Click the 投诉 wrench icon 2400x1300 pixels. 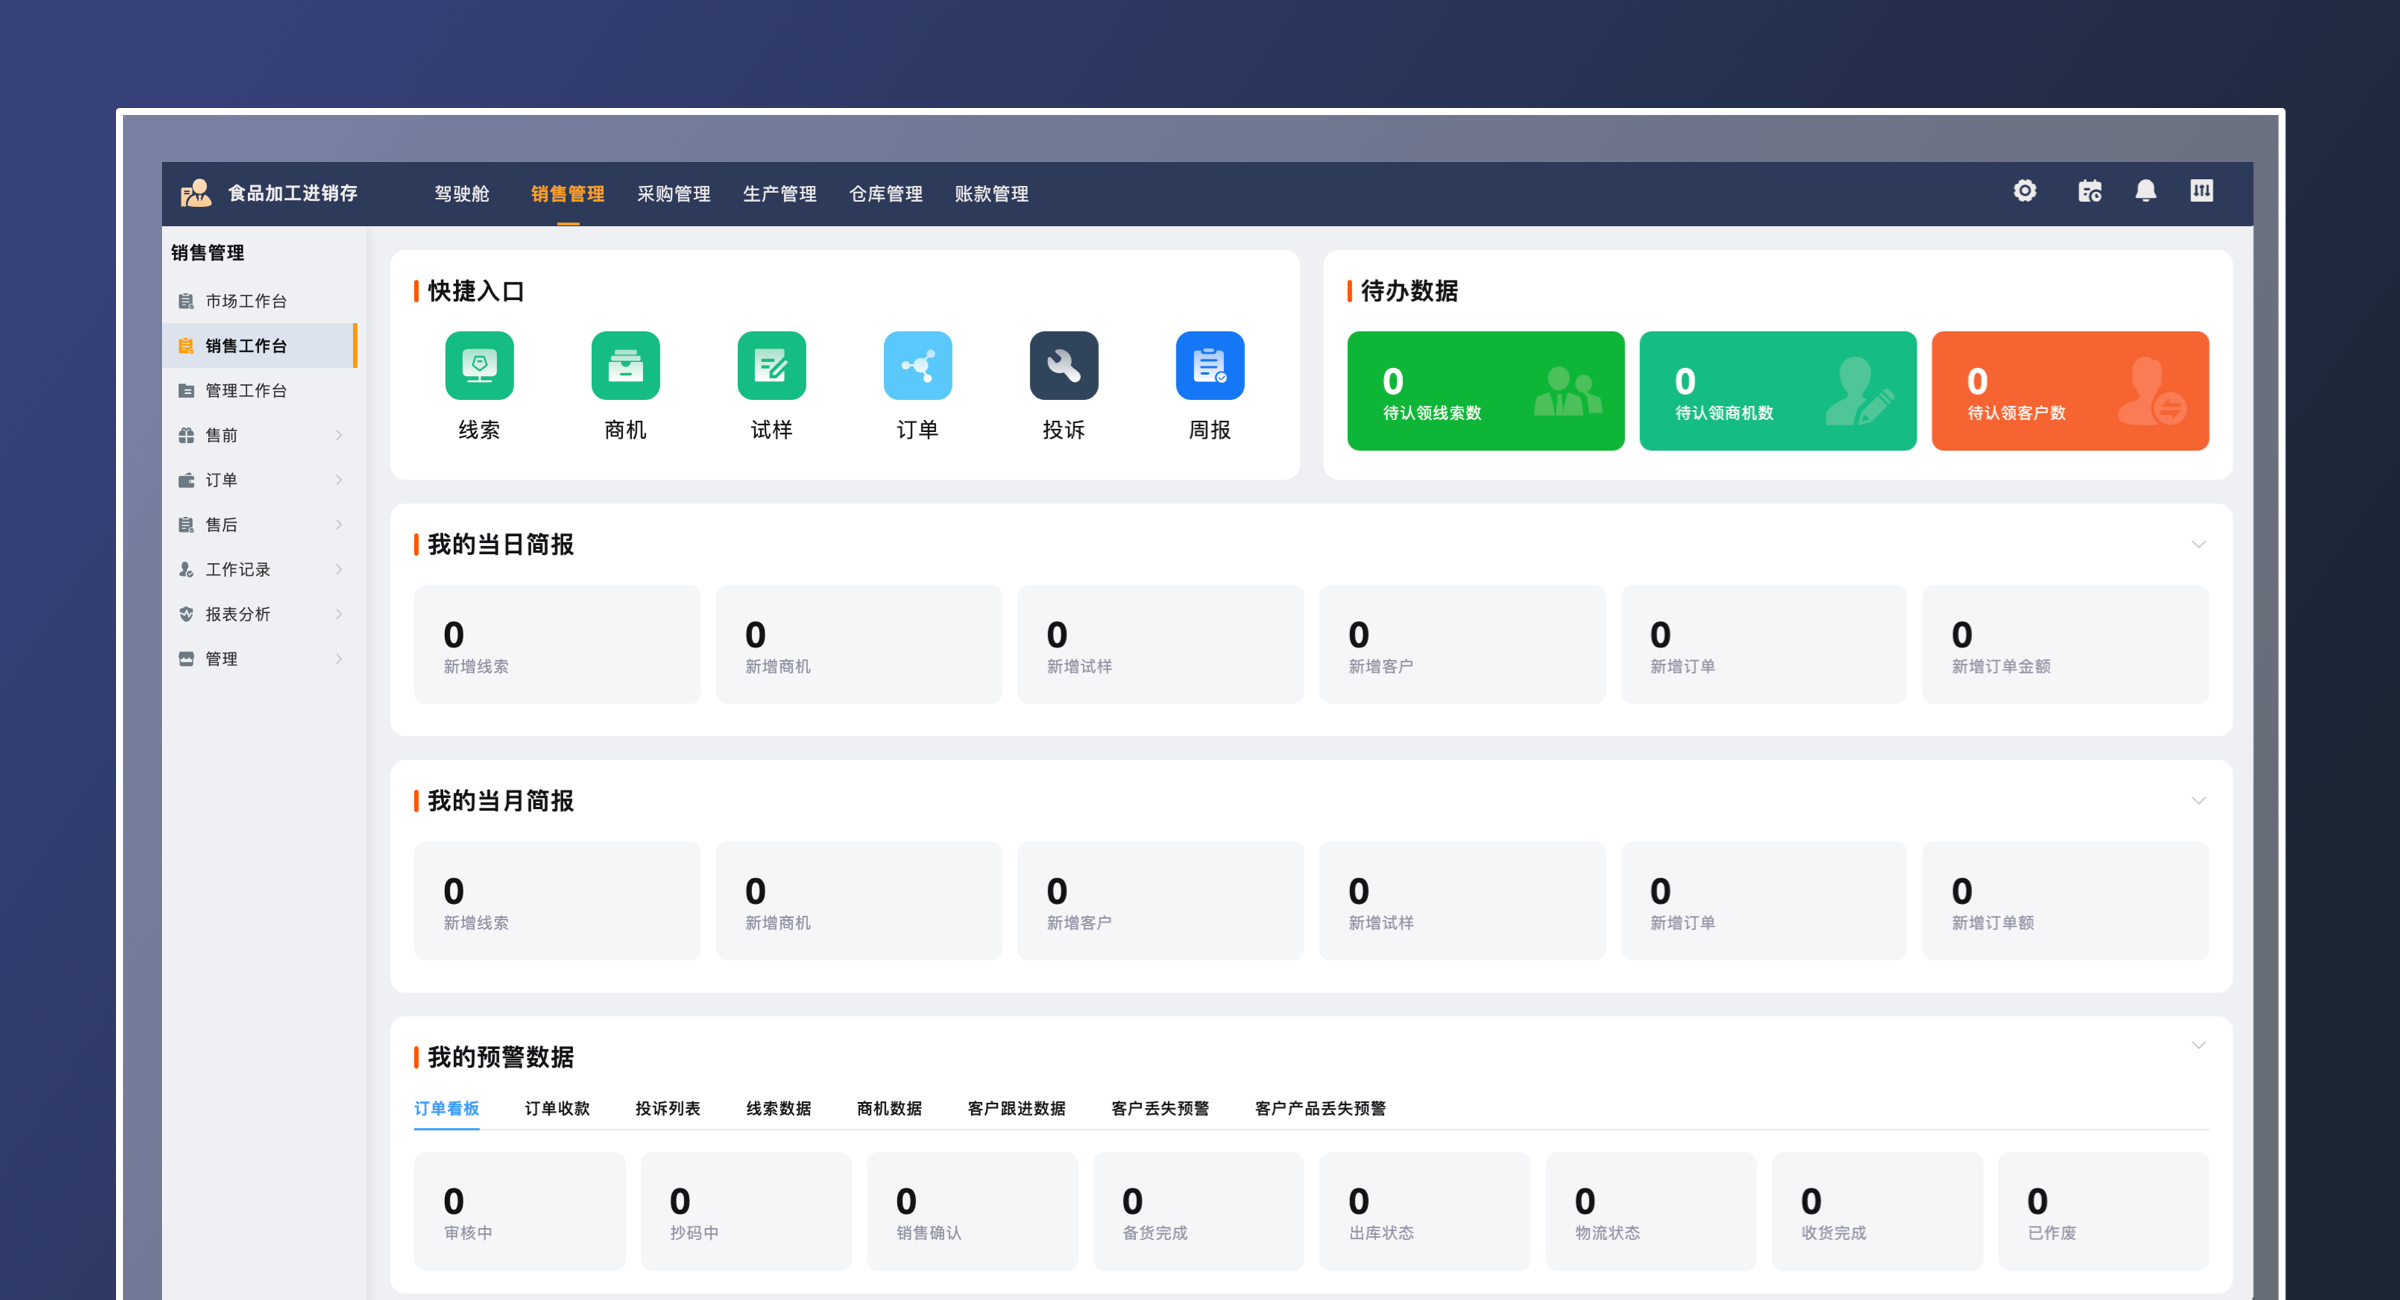coord(1063,366)
